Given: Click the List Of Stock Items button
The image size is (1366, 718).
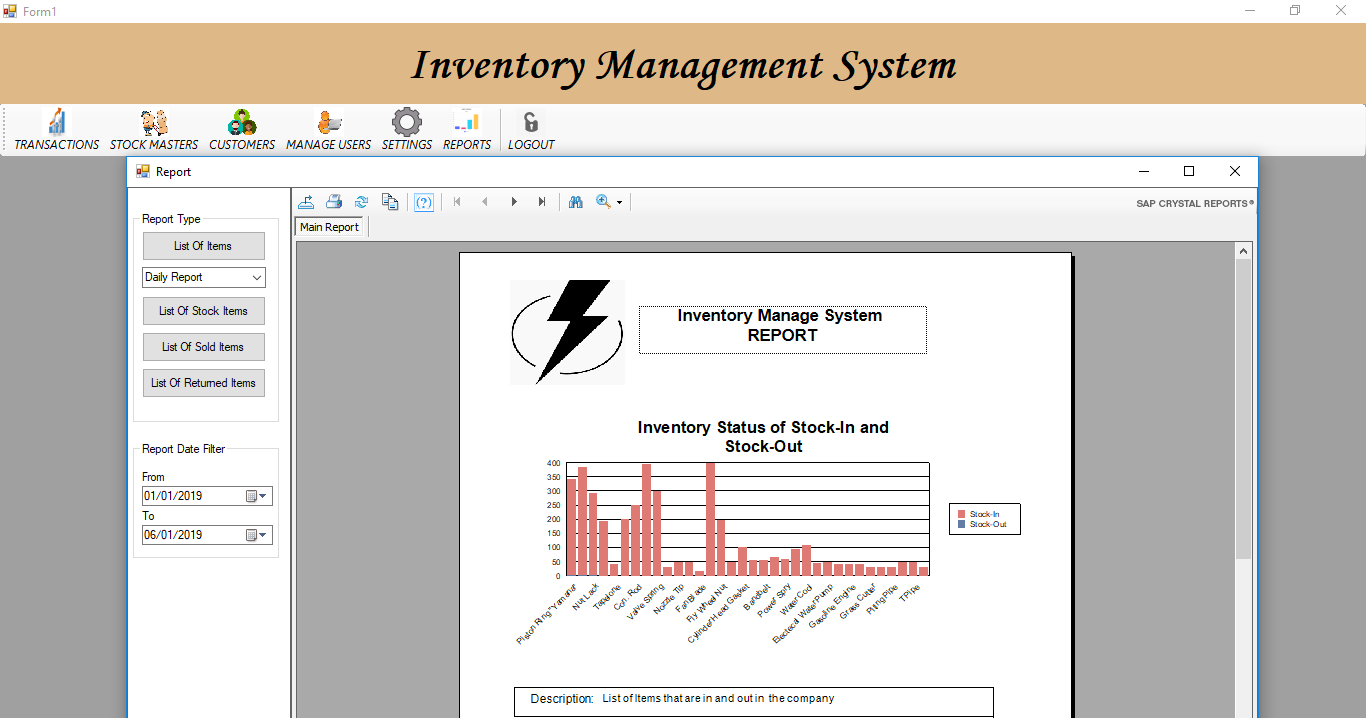Looking at the screenshot, I should (x=204, y=311).
